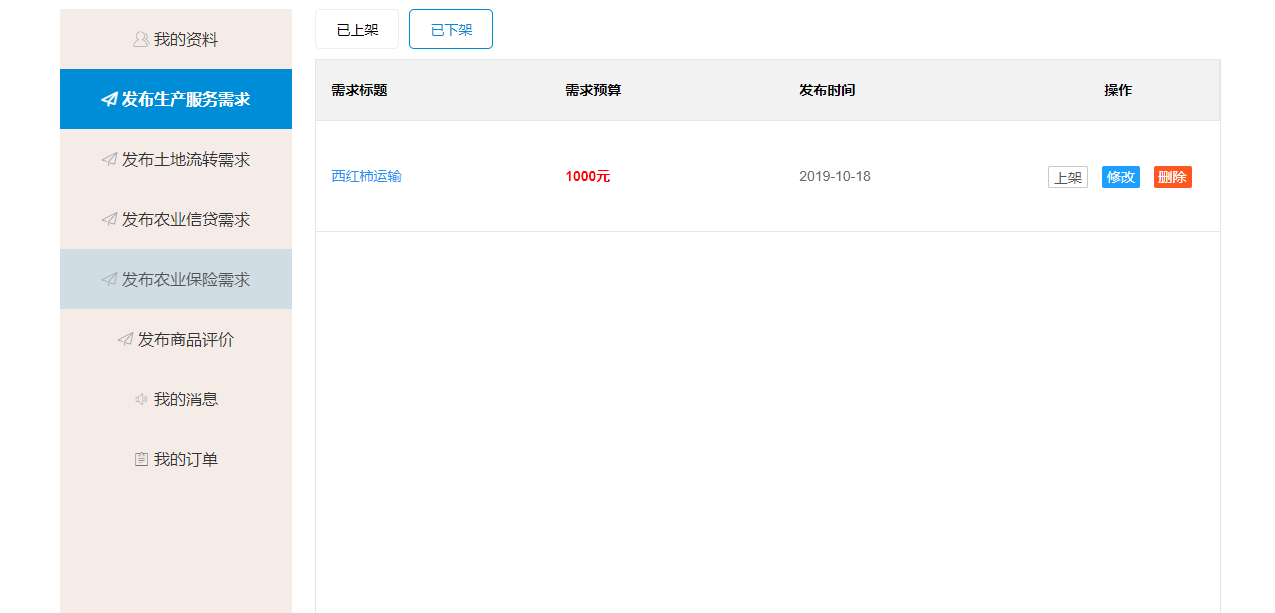This screenshot has height=613, width=1275.
Task: Select the 已下架 tab
Action: [451, 30]
